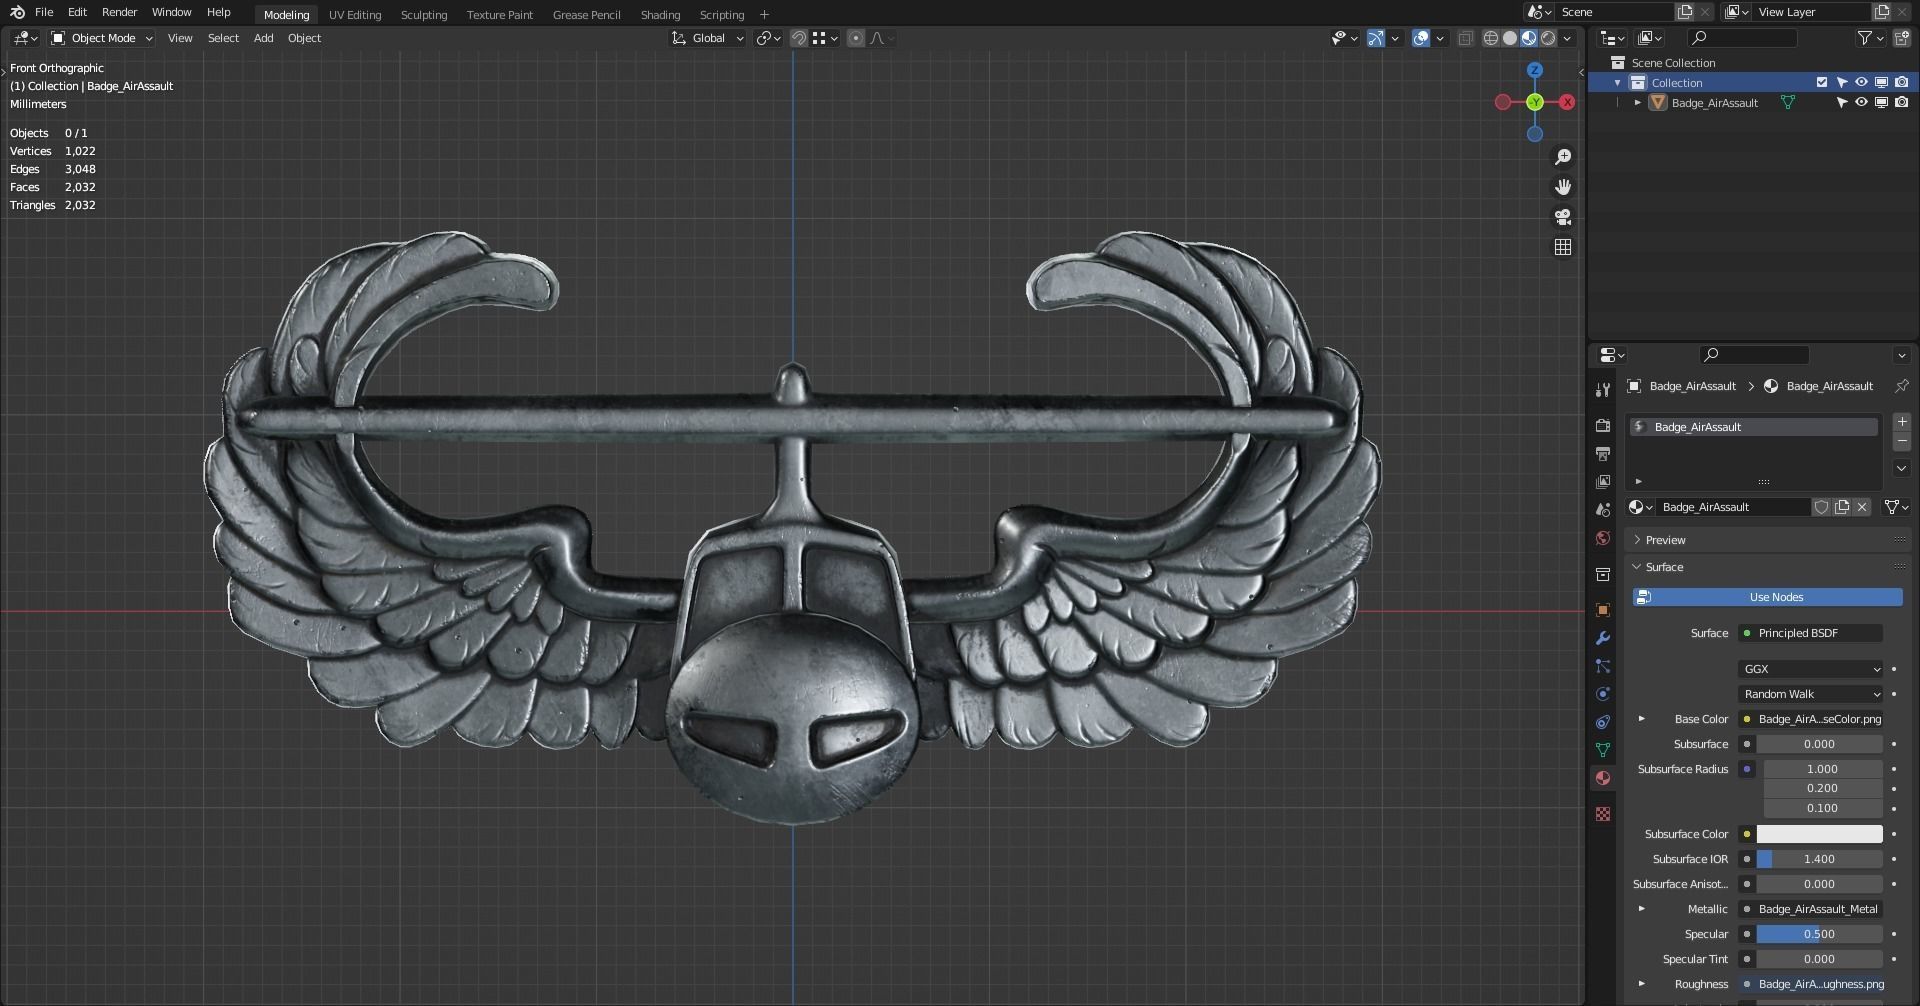Open Global transform orientation dropdown
The width and height of the screenshot is (1920, 1006).
(x=708, y=38)
